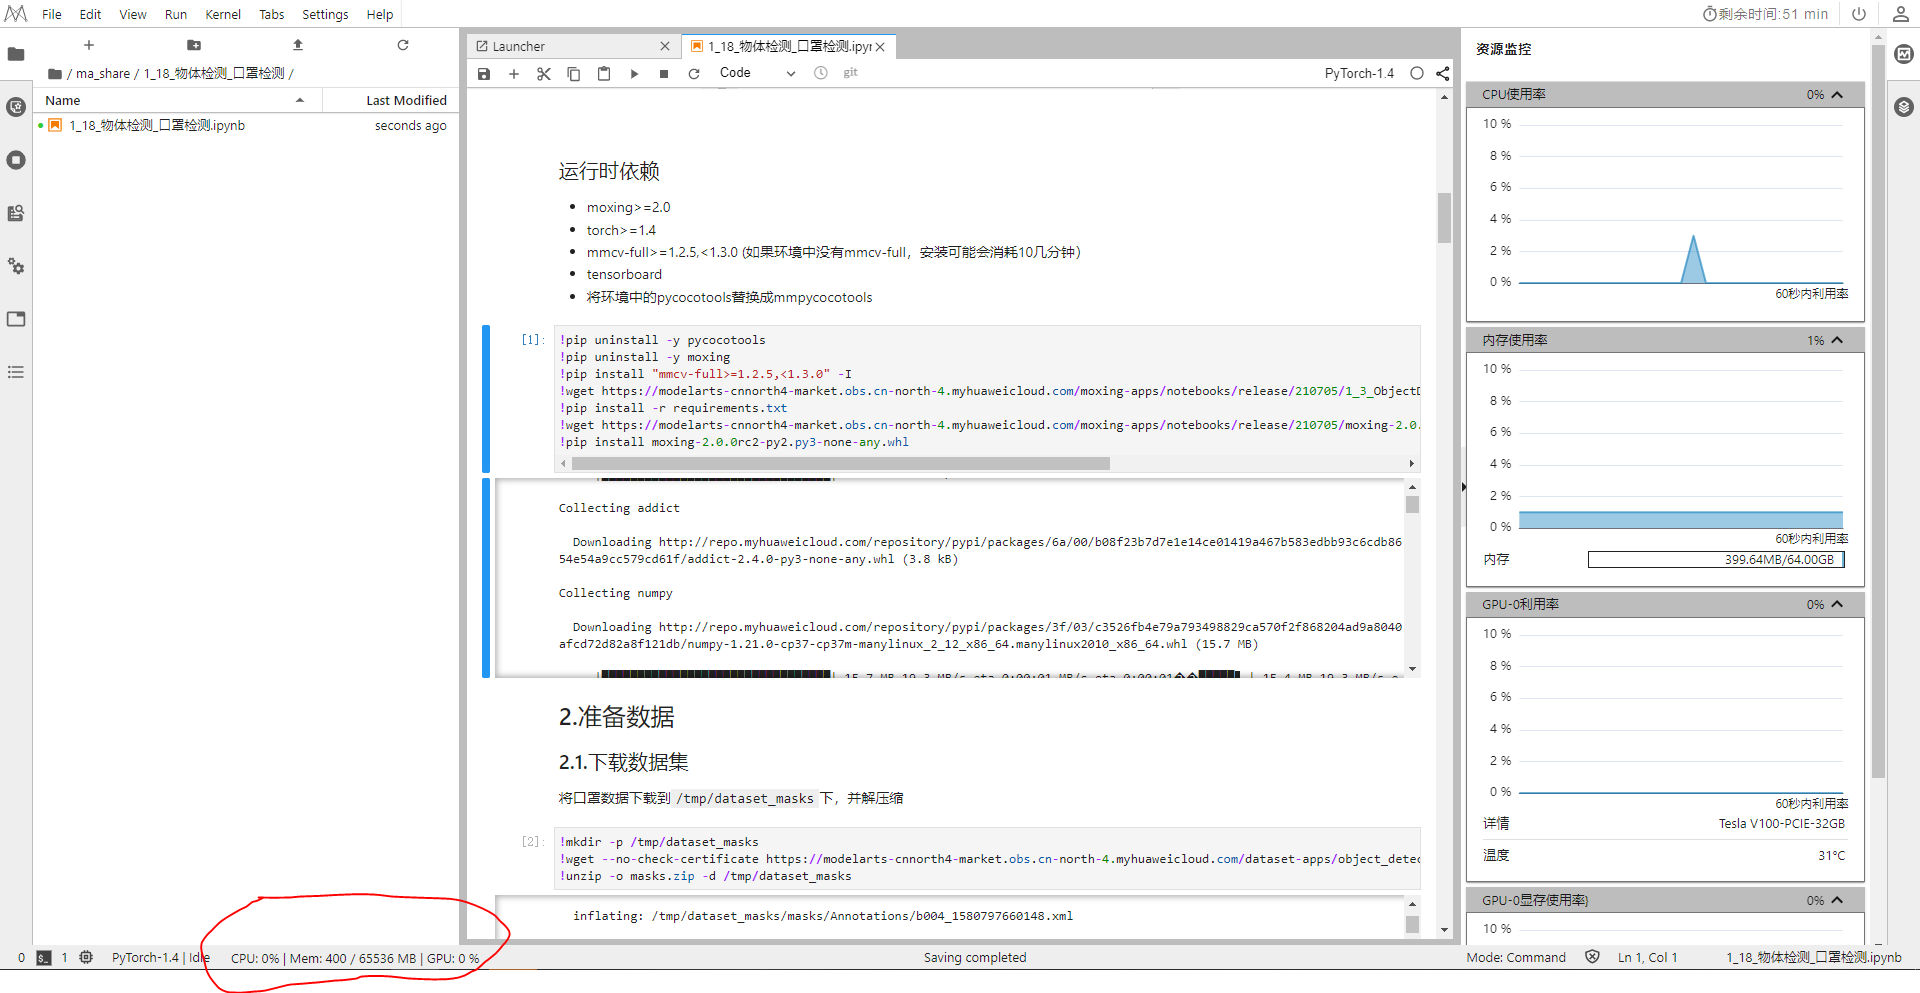Viewport: 1920px width, 993px height.
Task: Run the selected cell
Action: (x=634, y=73)
